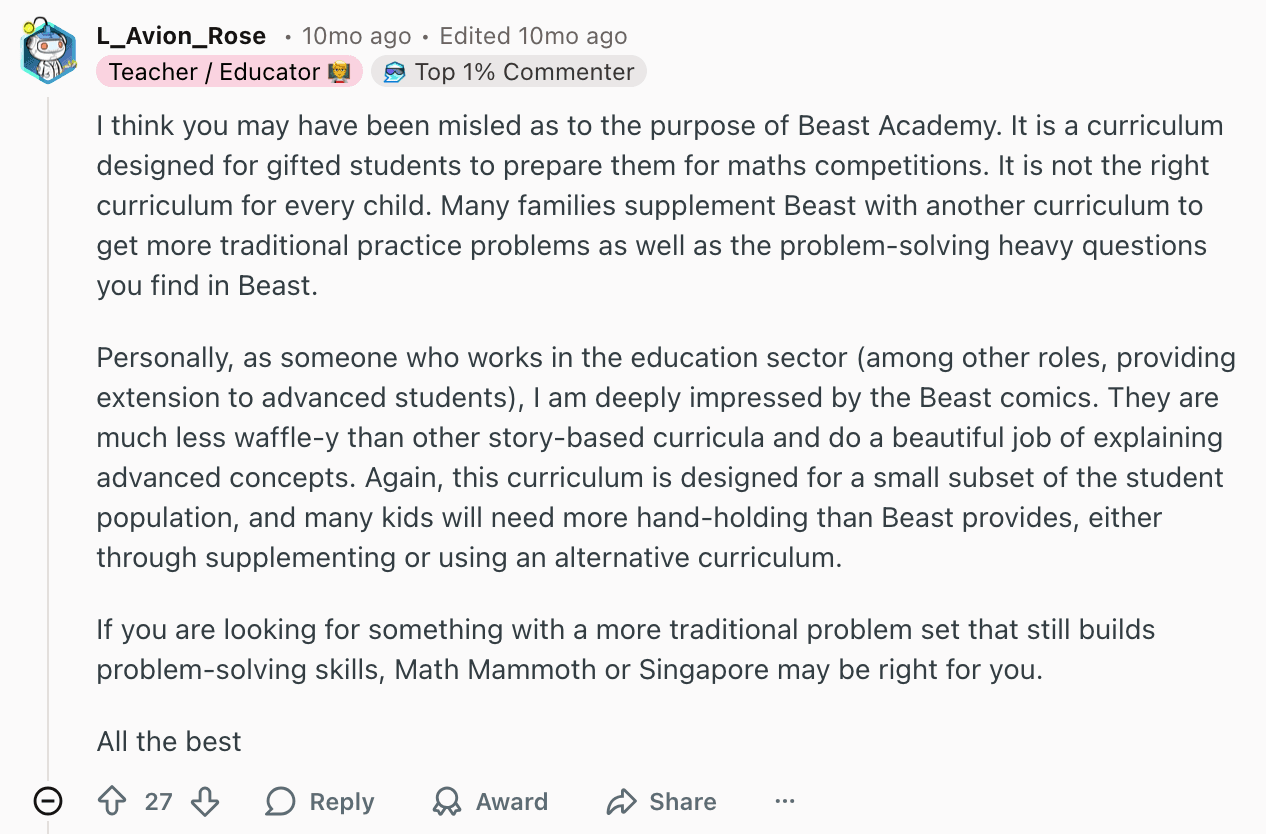The width and height of the screenshot is (1266, 834).
Task: Open the Top 1% Commenter badge
Action: (x=509, y=71)
